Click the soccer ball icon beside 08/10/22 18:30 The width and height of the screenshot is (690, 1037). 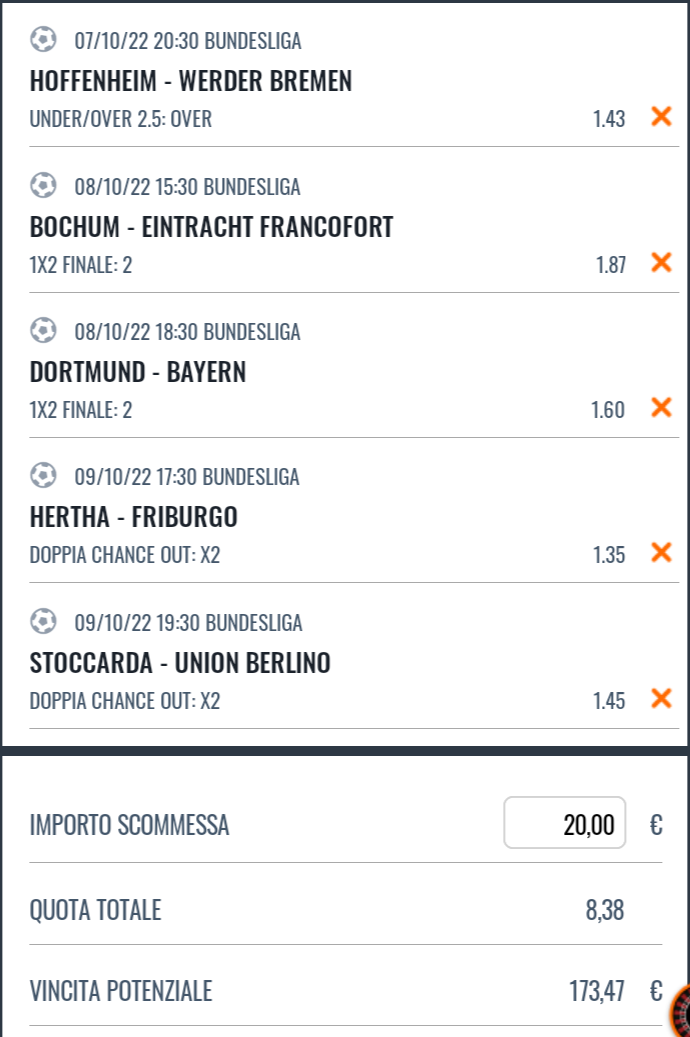click(44, 330)
